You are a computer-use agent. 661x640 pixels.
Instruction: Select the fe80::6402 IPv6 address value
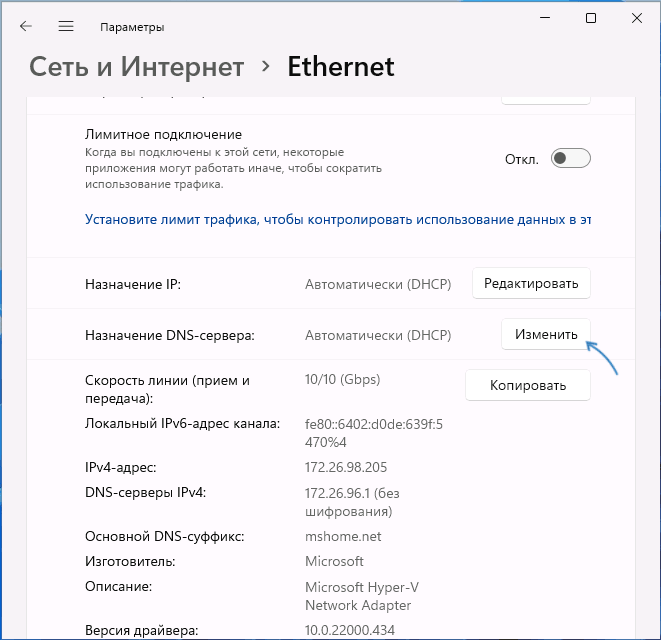click(374, 433)
